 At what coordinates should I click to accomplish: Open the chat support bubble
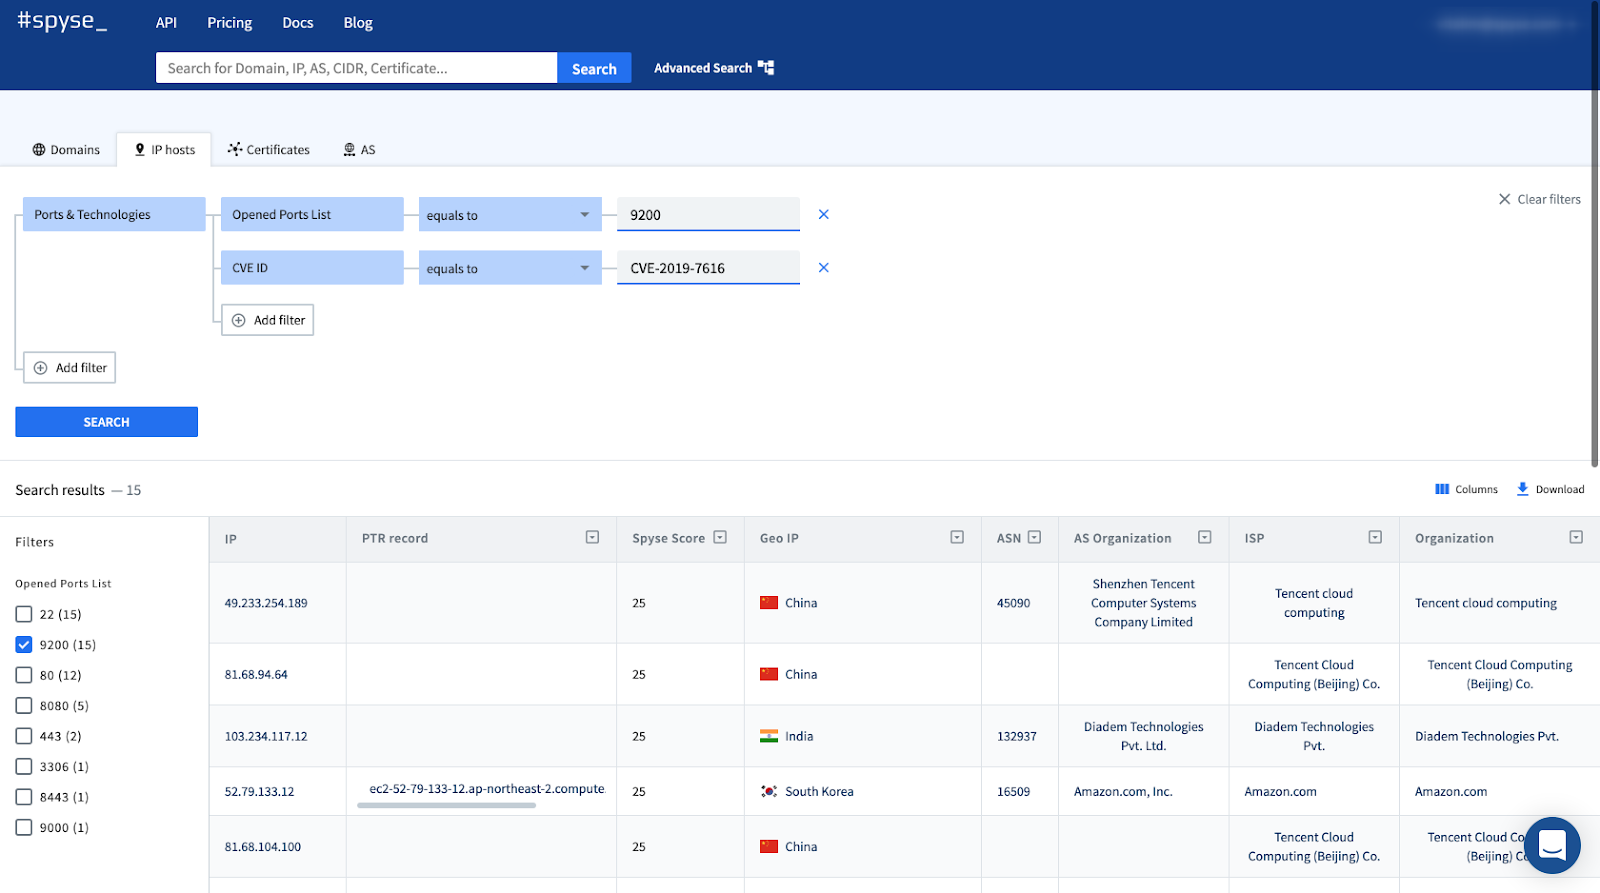pyautogui.click(x=1552, y=846)
